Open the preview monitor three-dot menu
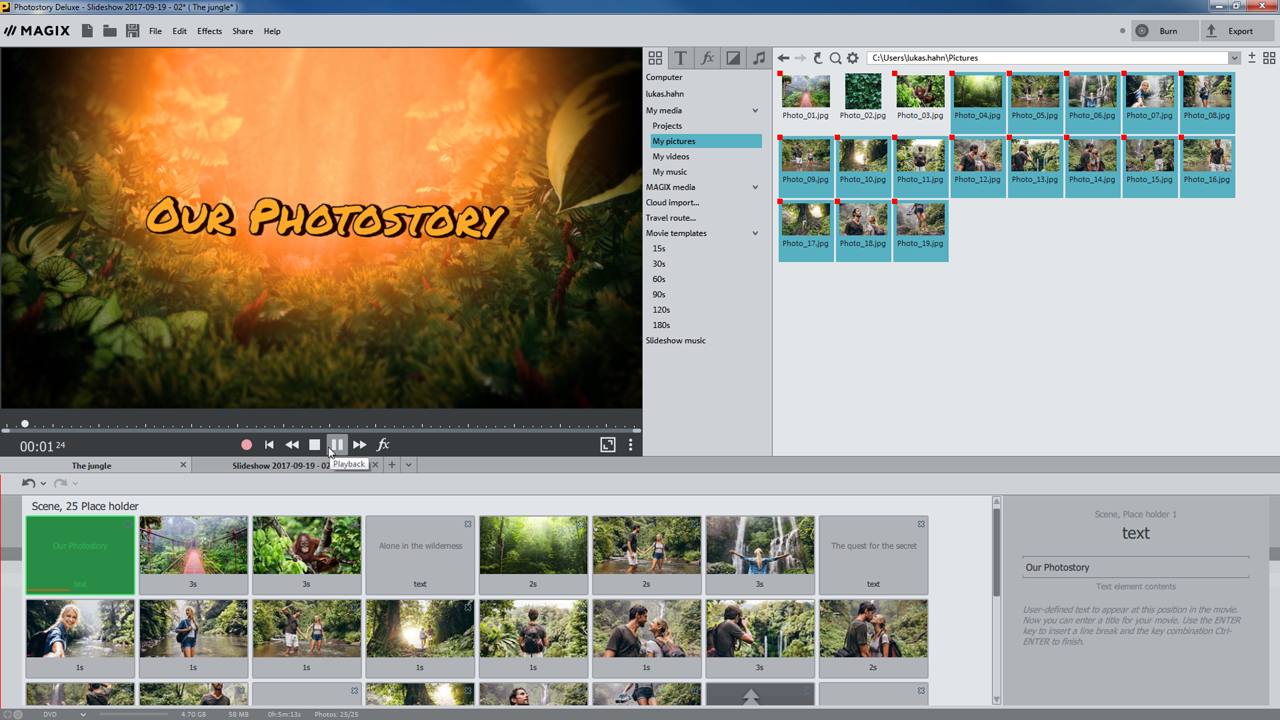Image resolution: width=1280 pixels, height=720 pixels. tap(630, 445)
